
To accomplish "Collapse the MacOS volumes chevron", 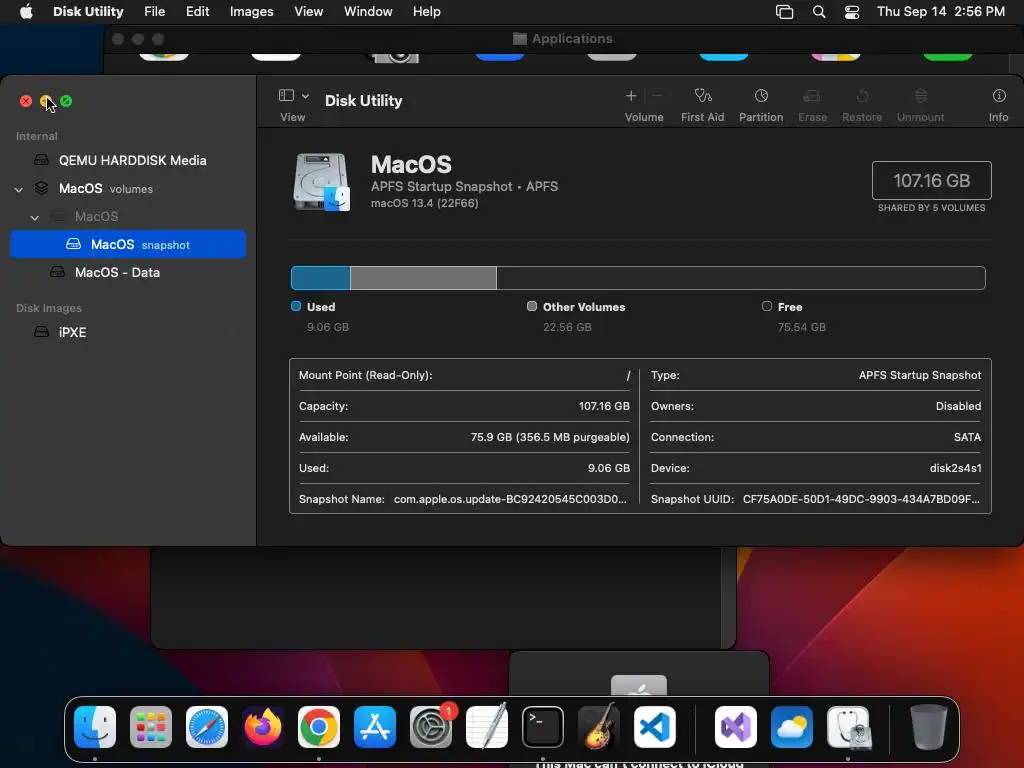I will [19, 189].
